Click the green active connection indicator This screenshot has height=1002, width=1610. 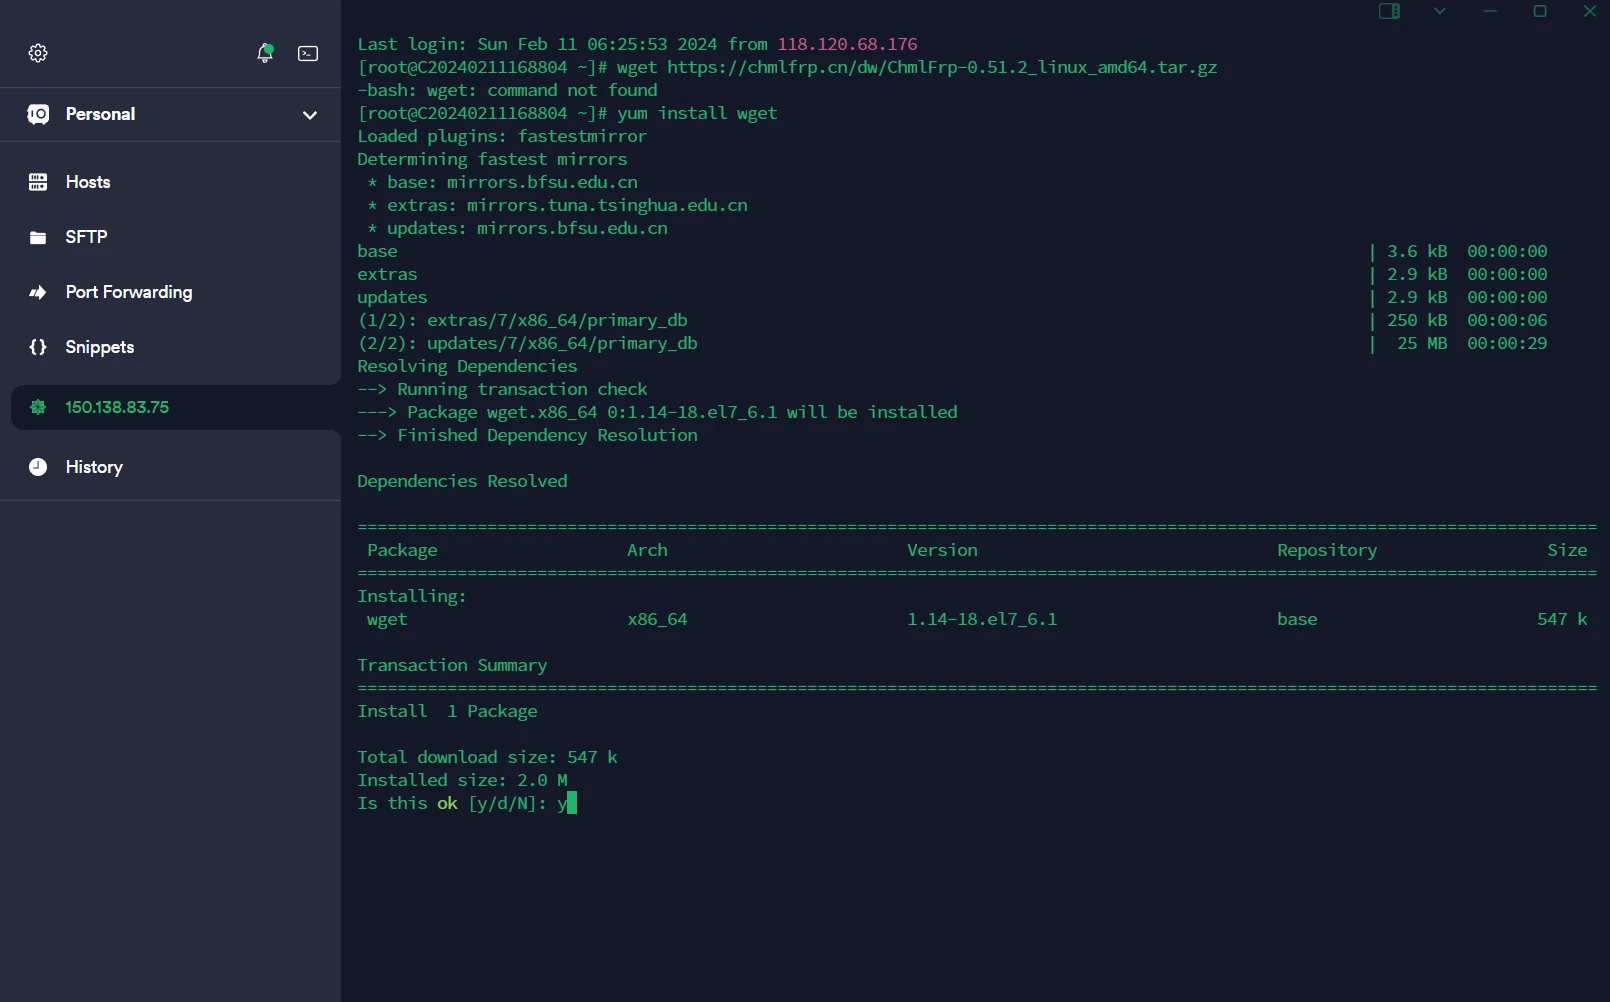pyautogui.click(x=38, y=408)
